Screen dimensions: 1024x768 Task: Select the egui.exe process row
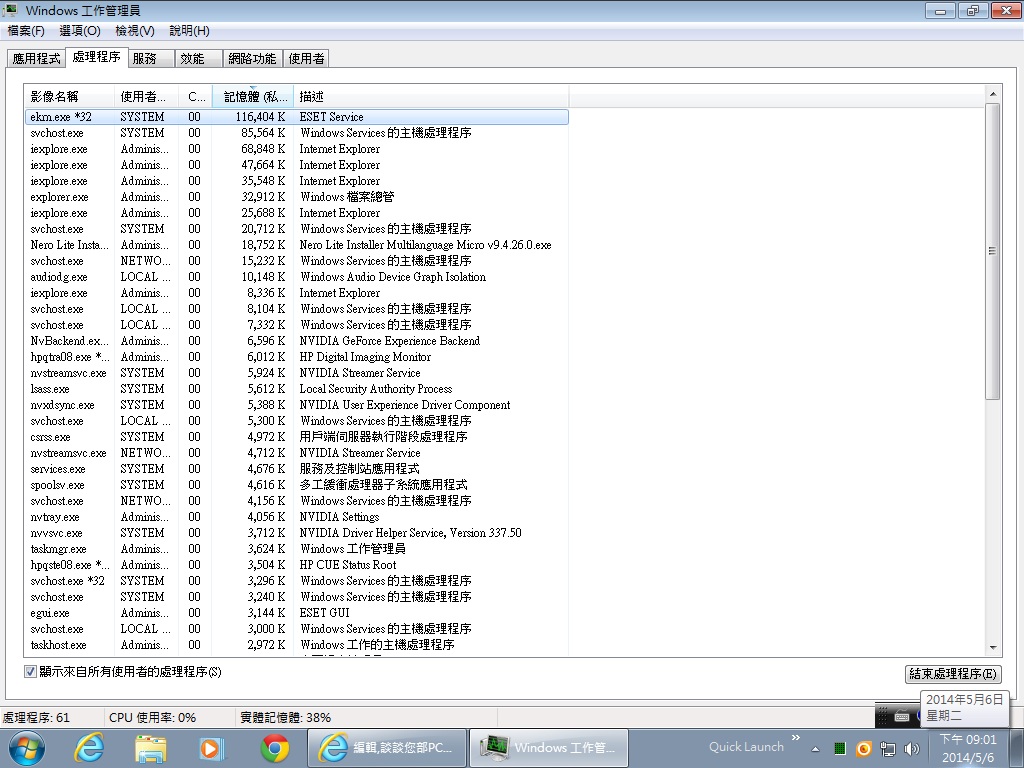coord(296,613)
